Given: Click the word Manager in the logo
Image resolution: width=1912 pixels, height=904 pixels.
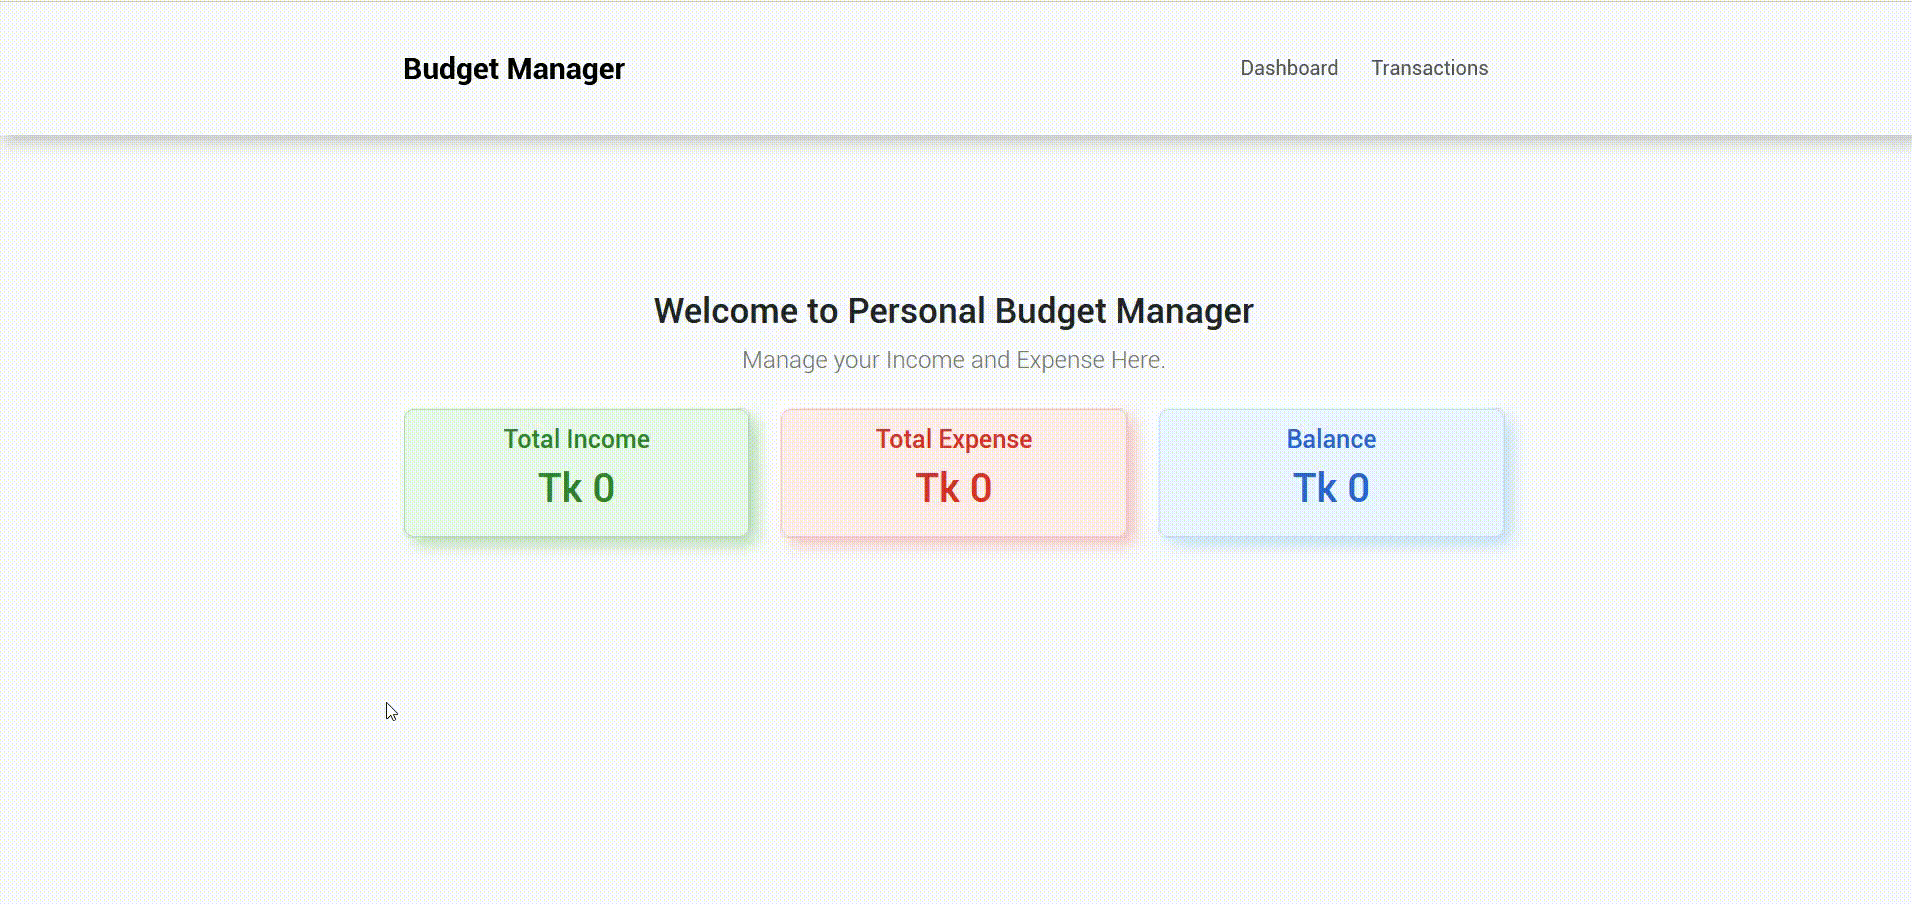Looking at the screenshot, I should tap(565, 69).
